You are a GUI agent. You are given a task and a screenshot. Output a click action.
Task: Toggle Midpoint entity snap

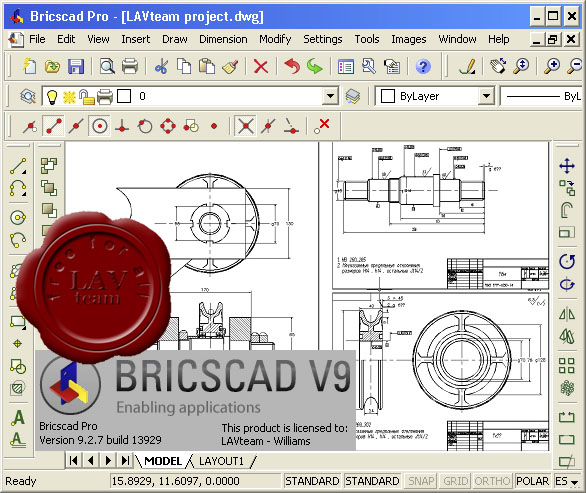tap(76, 126)
